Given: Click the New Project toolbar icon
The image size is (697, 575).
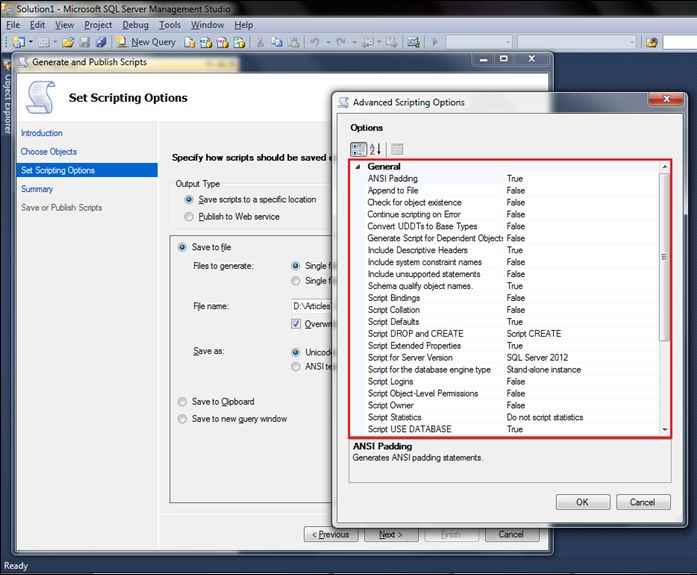Looking at the screenshot, I should (19, 42).
